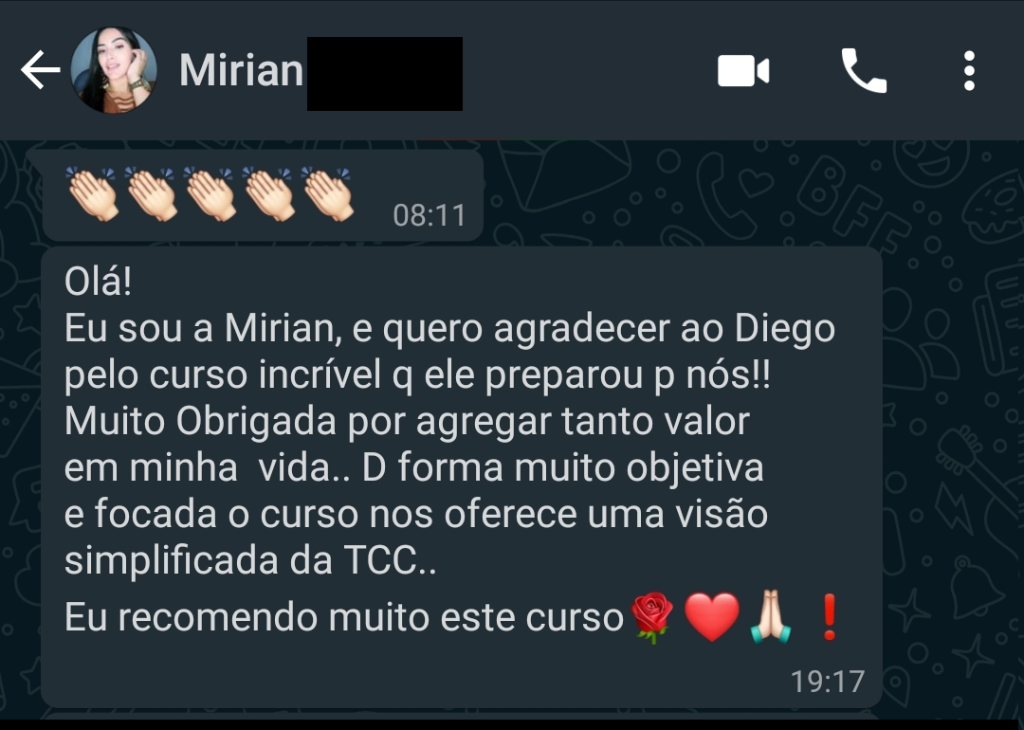Tap the 19:17 message timestamp
The width and height of the screenshot is (1024, 730).
[x=827, y=681]
